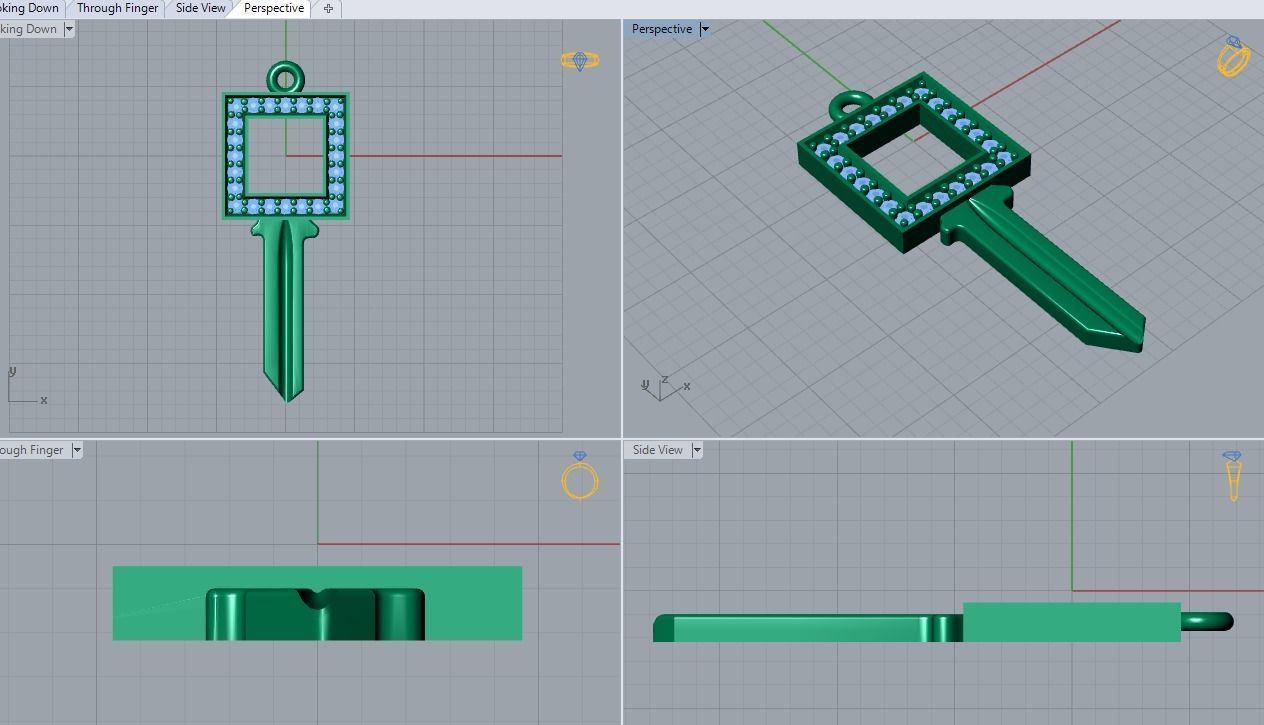
Task: Select the bail loop atop the key pendant
Action: click(x=285, y=78)
